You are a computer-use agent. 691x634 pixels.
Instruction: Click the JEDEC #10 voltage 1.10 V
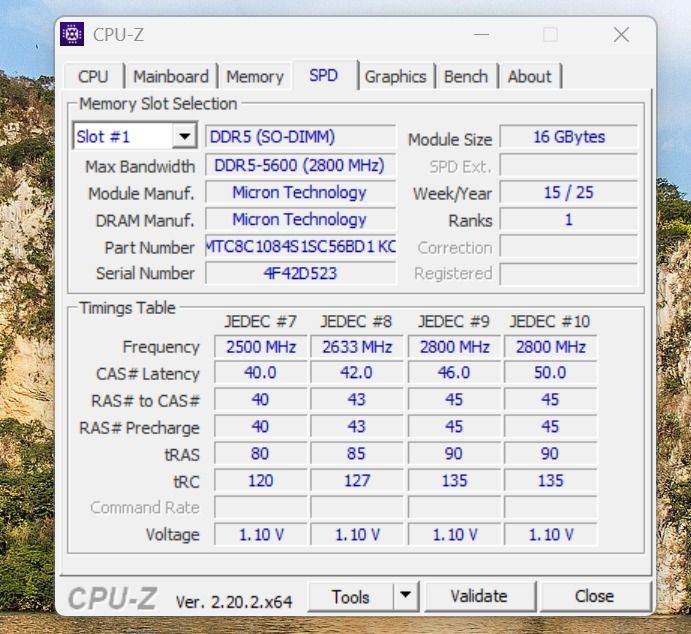[x=550, y=534]
